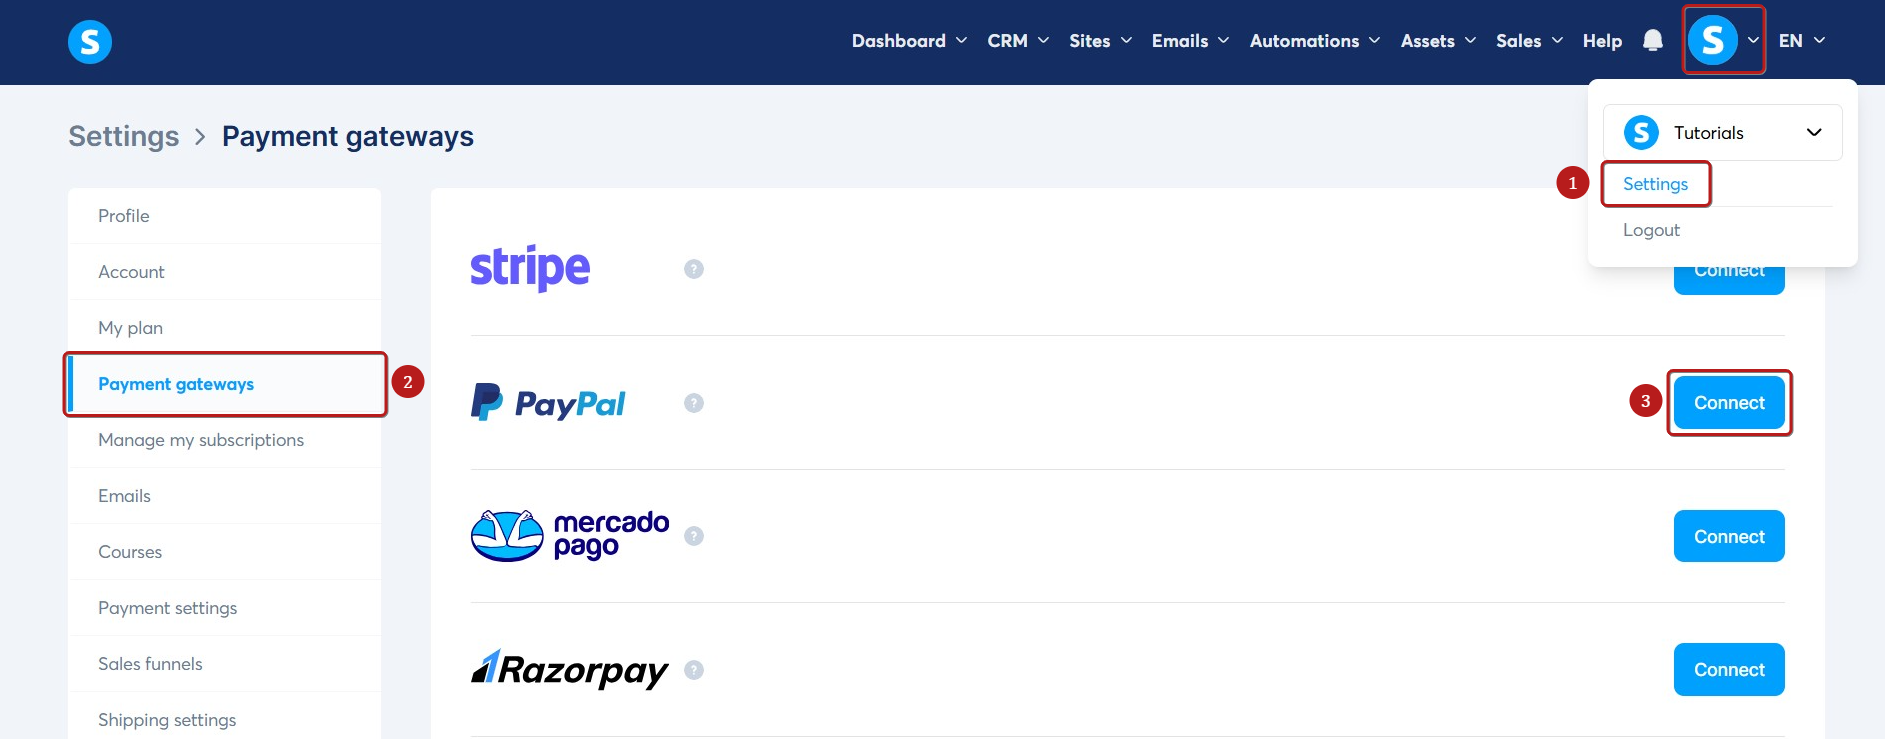Expand the Automations menu

tap(1314, 41)
